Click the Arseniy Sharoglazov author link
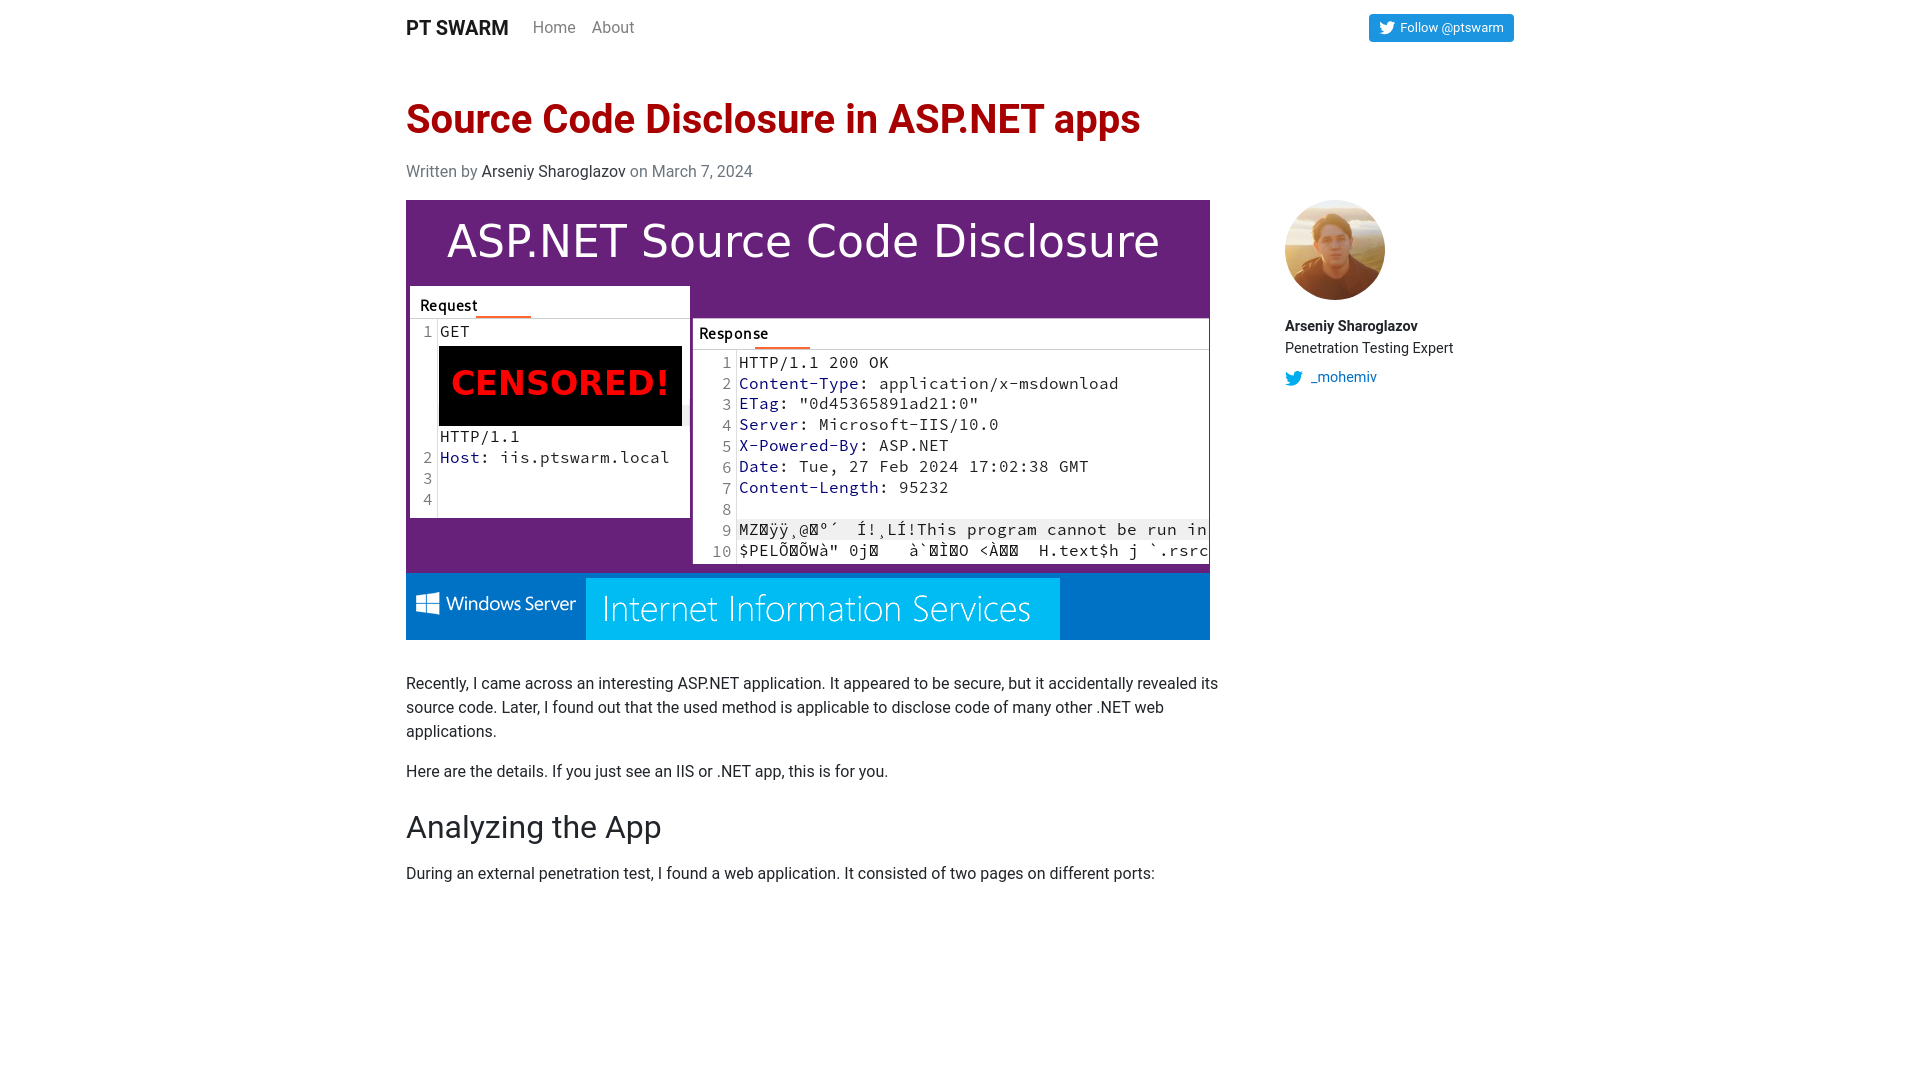Screen dimensions: 1920x1080 click(553, 171)
